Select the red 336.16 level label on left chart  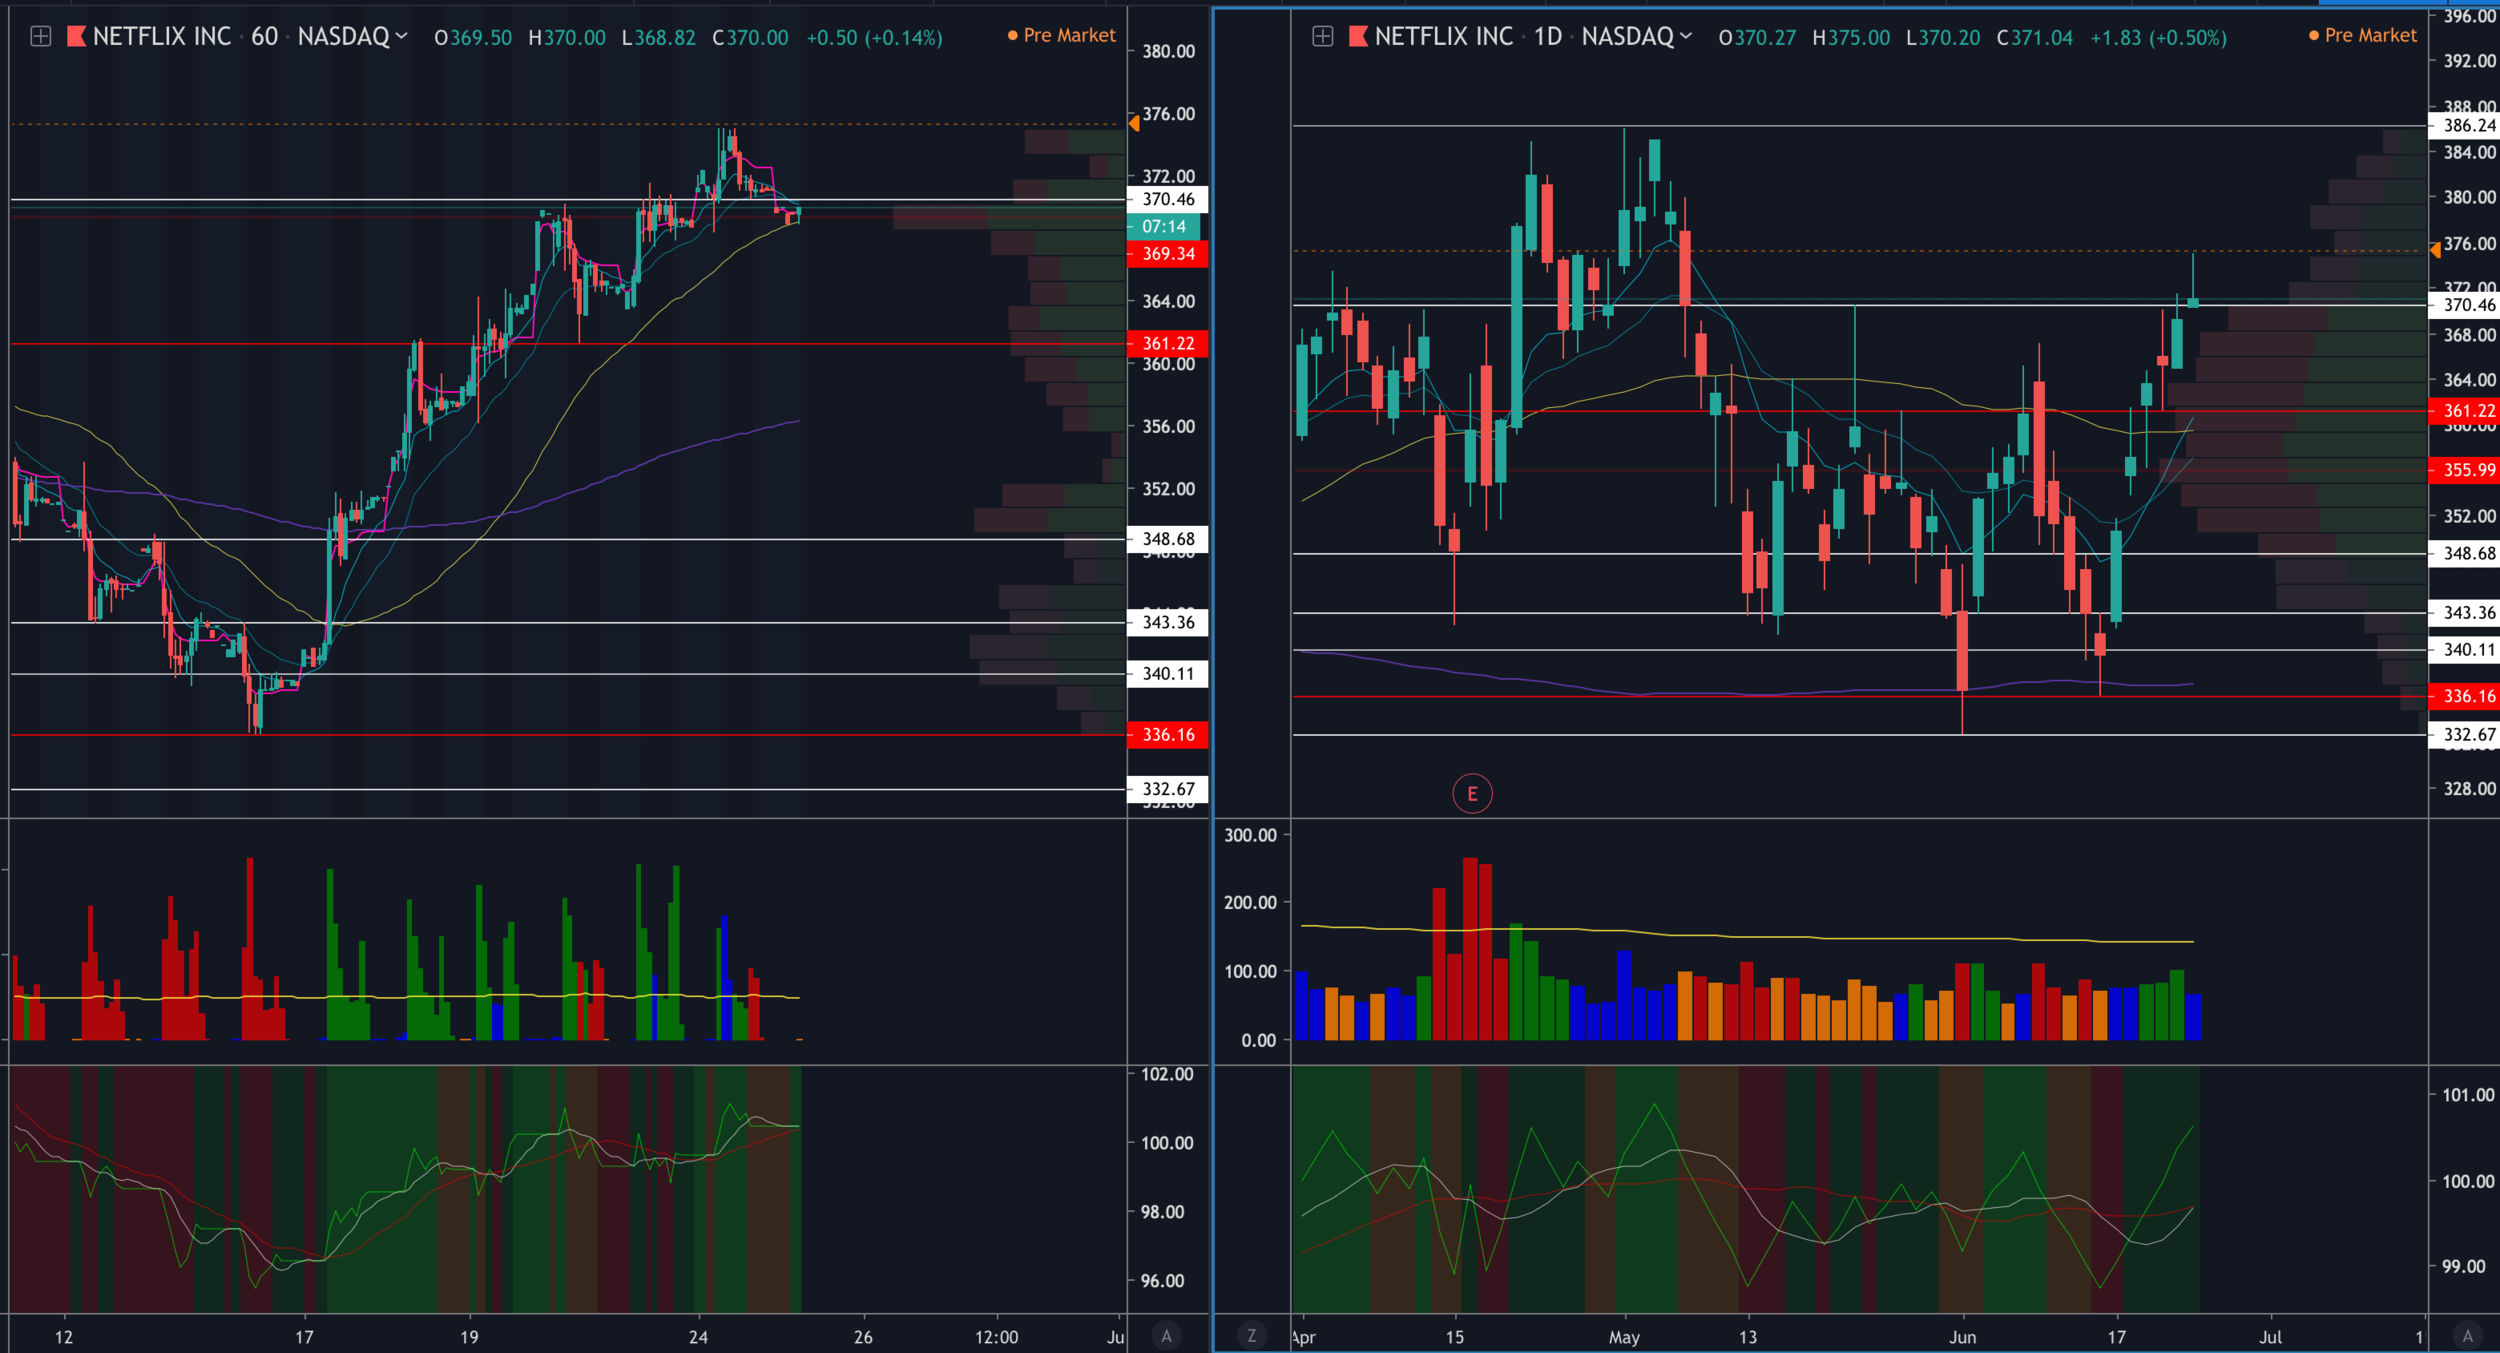[x=1168, y=735]
